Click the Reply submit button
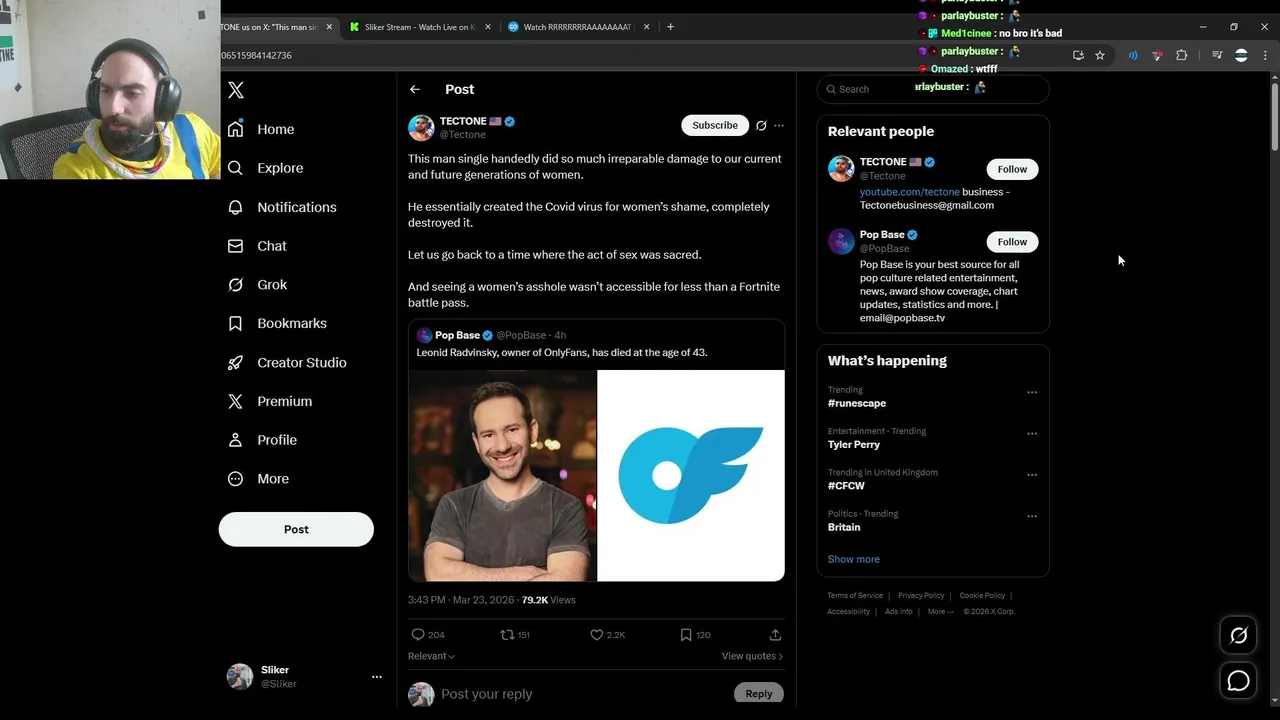 [x=759, y=694]
